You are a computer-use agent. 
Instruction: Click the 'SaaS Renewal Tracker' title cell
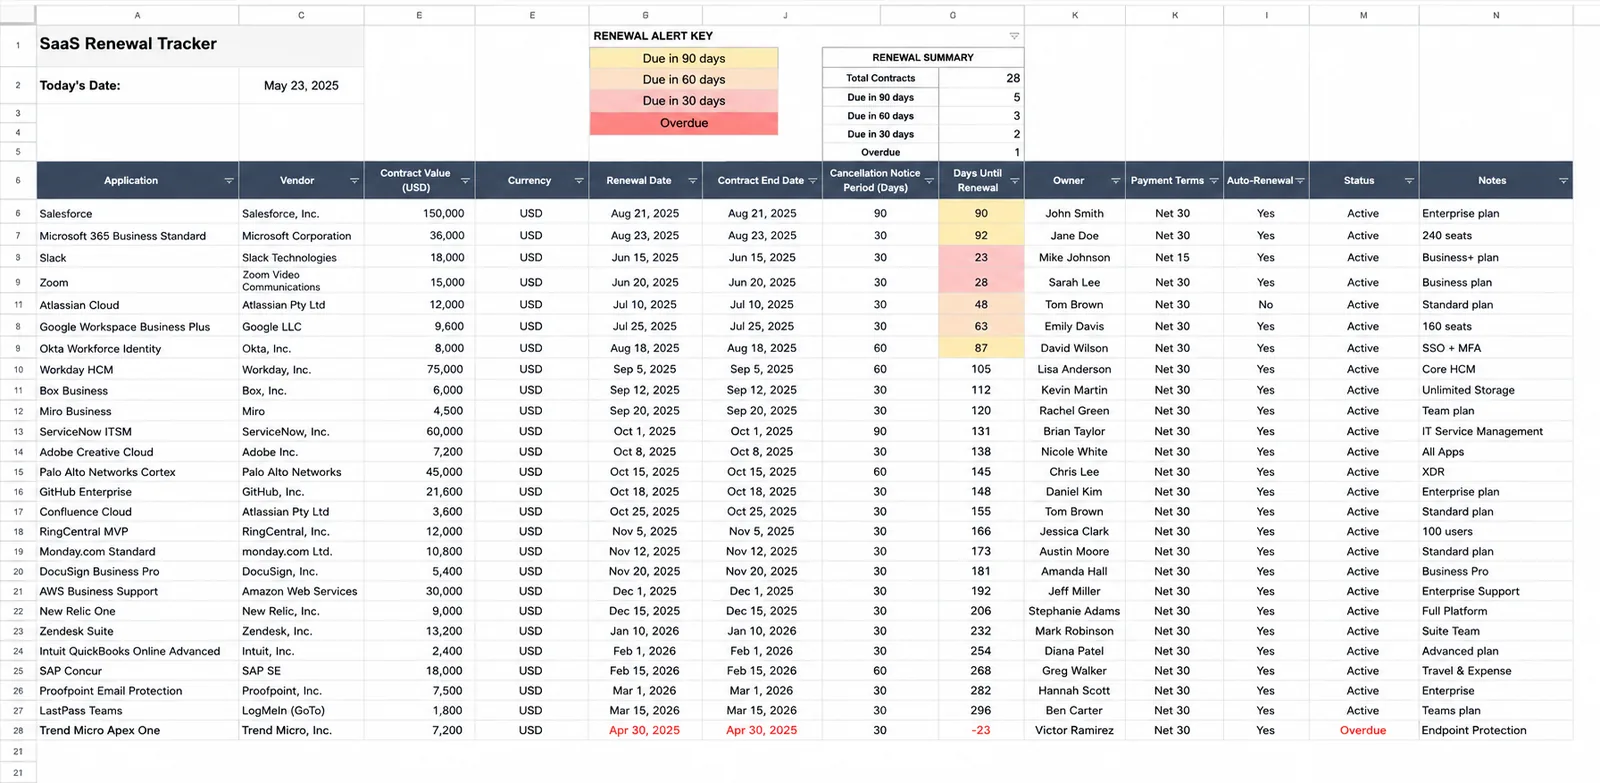200,45
